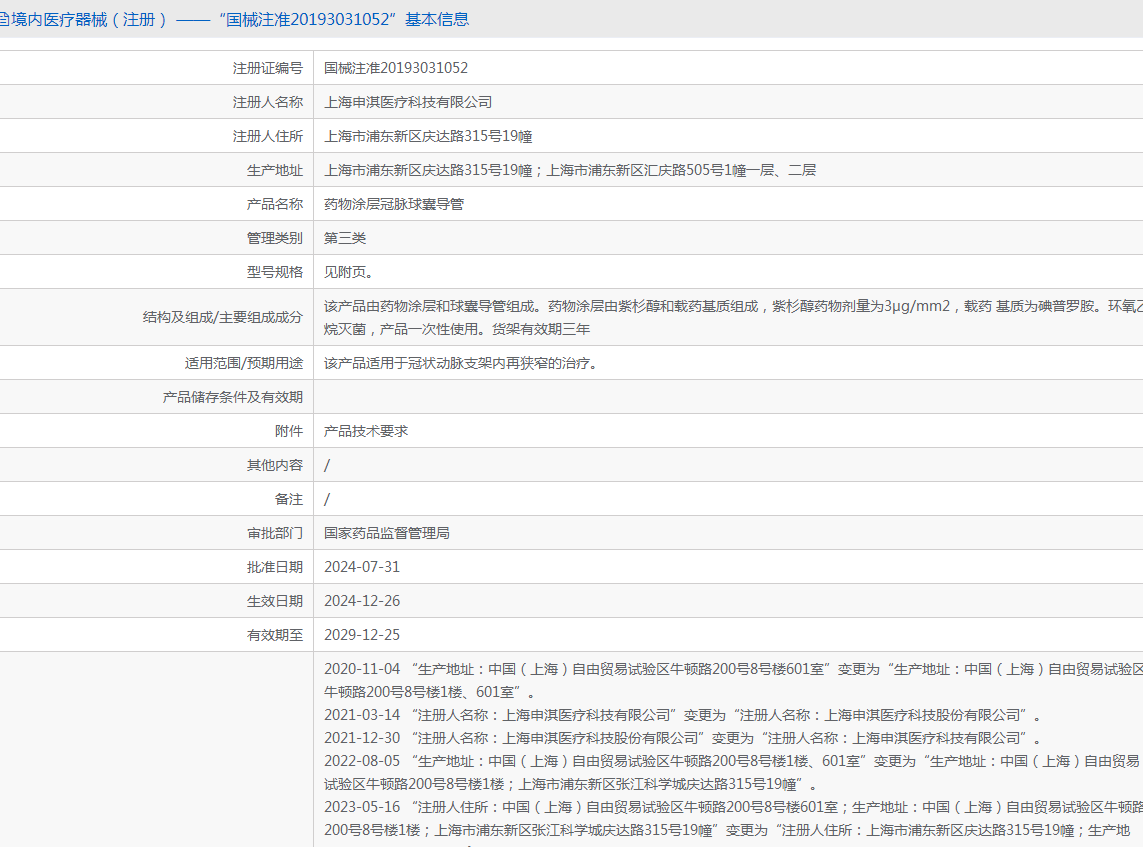Viewport: 1143px width, 847px height.
Task: Click the 适用范围/预期用途 description text
Action: [x=461, y=363]
